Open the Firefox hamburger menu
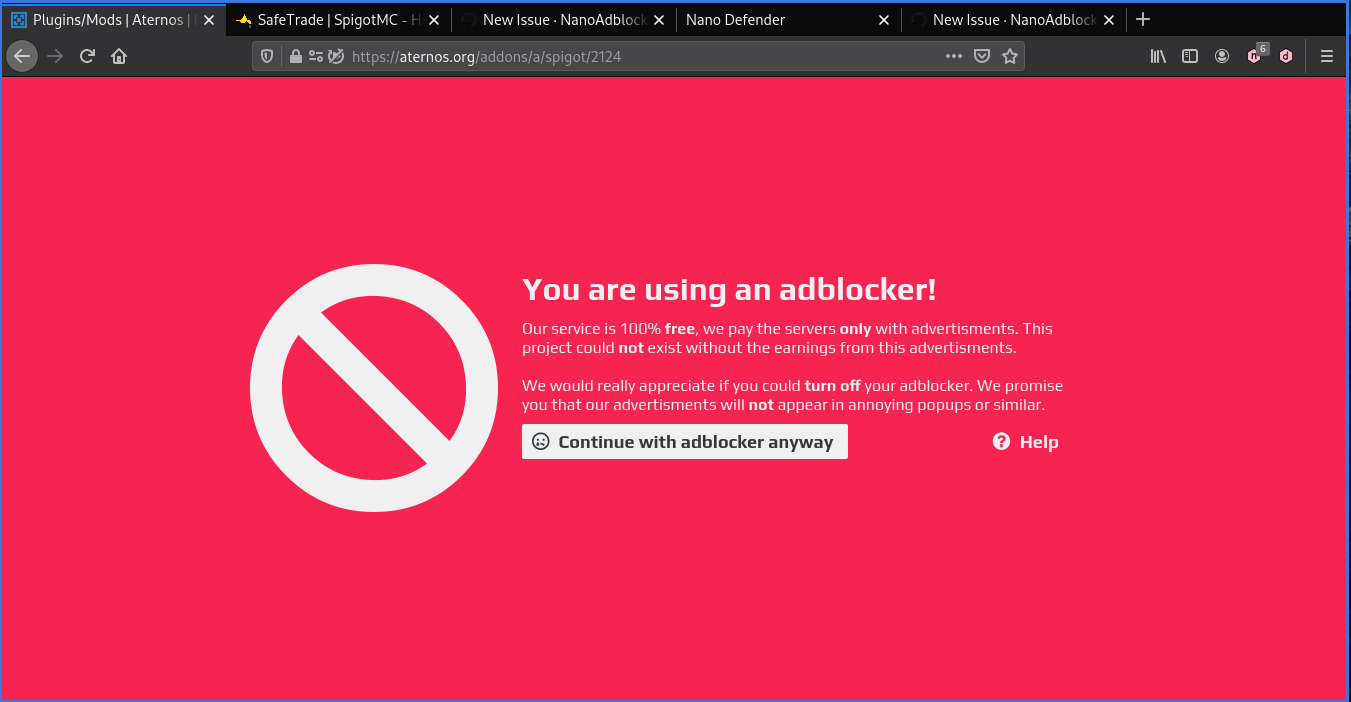This screenshot has height=702, width=1351. pyautogui.click(x=1327, y=56)
